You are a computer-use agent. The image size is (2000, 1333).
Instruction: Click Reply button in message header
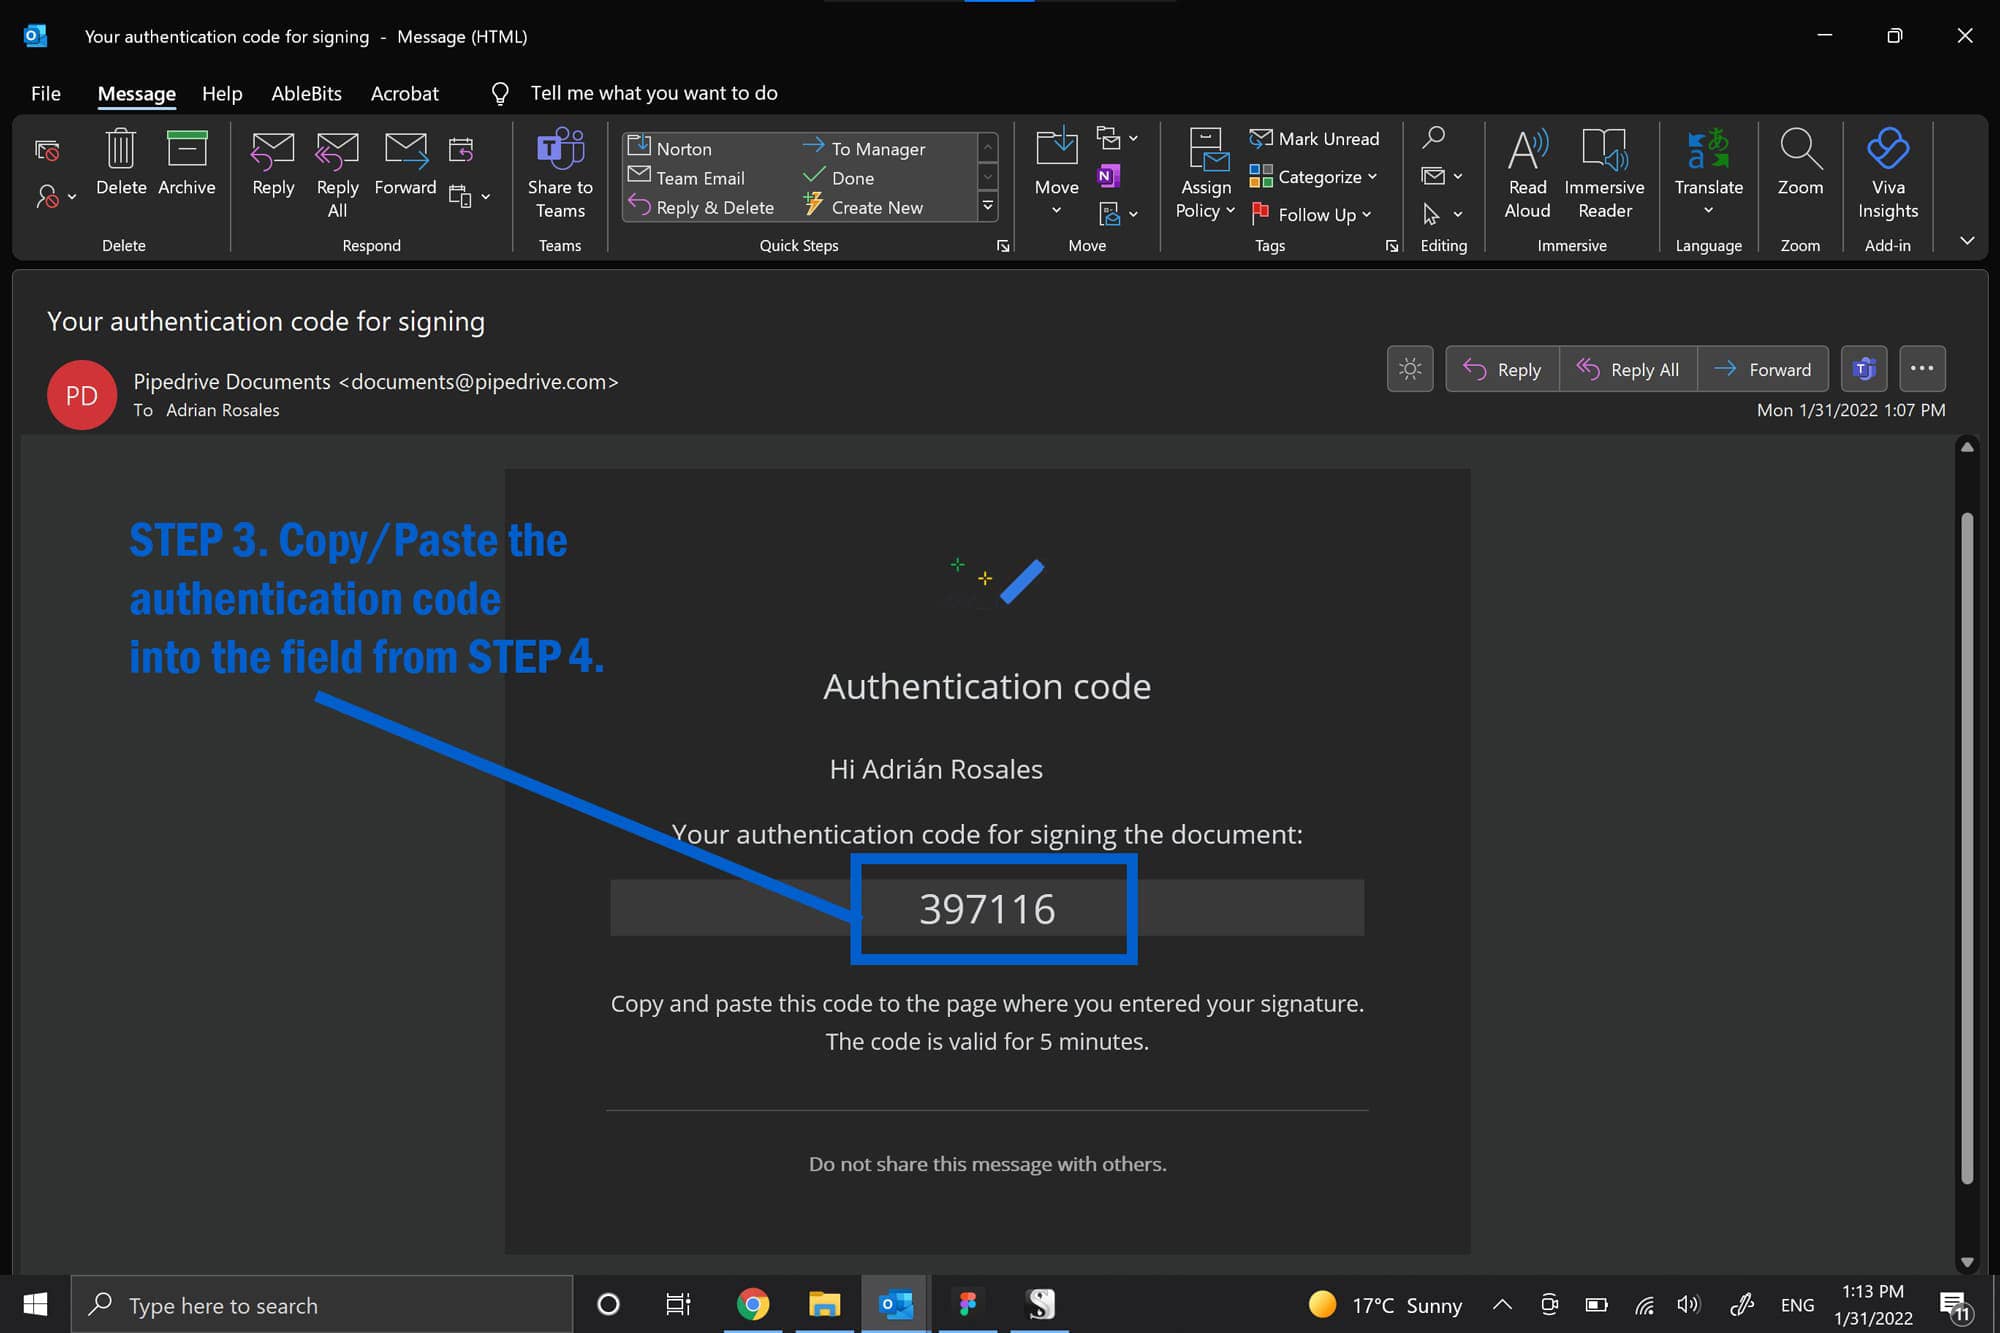tap(1502, 369)
